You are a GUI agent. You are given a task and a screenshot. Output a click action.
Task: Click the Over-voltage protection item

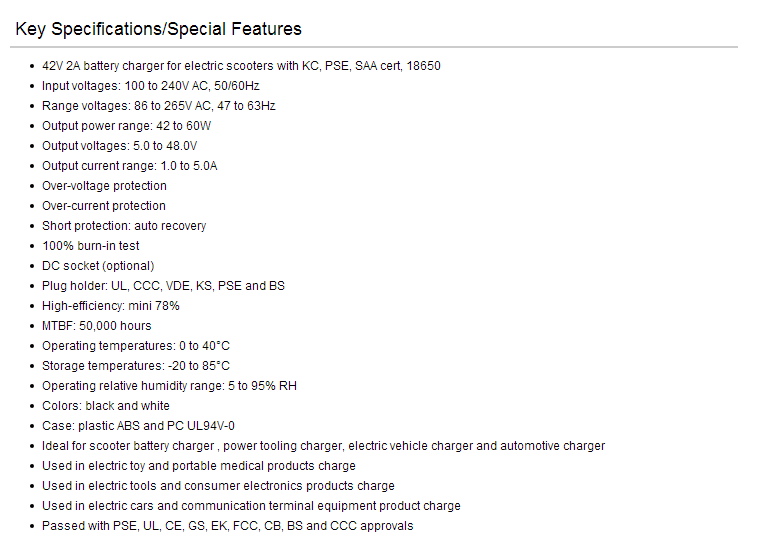(x=105, y=186)
